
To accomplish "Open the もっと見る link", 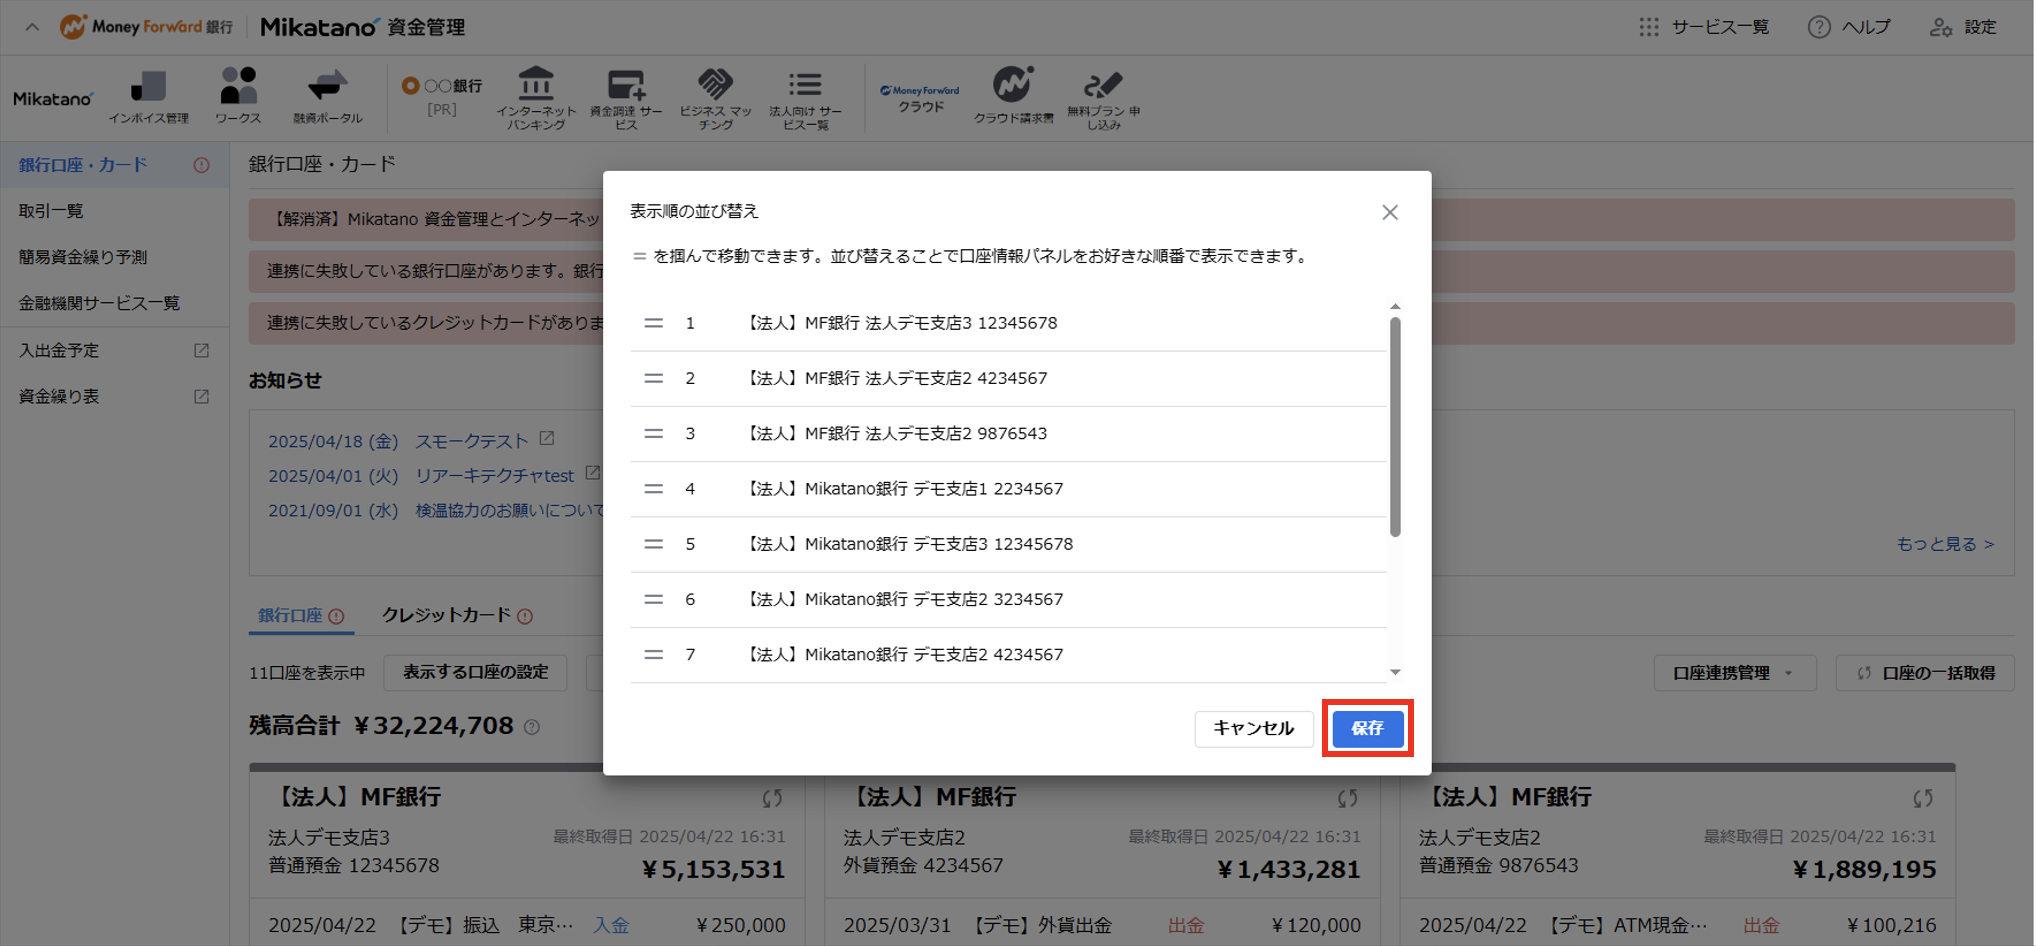I will 1945,544.
